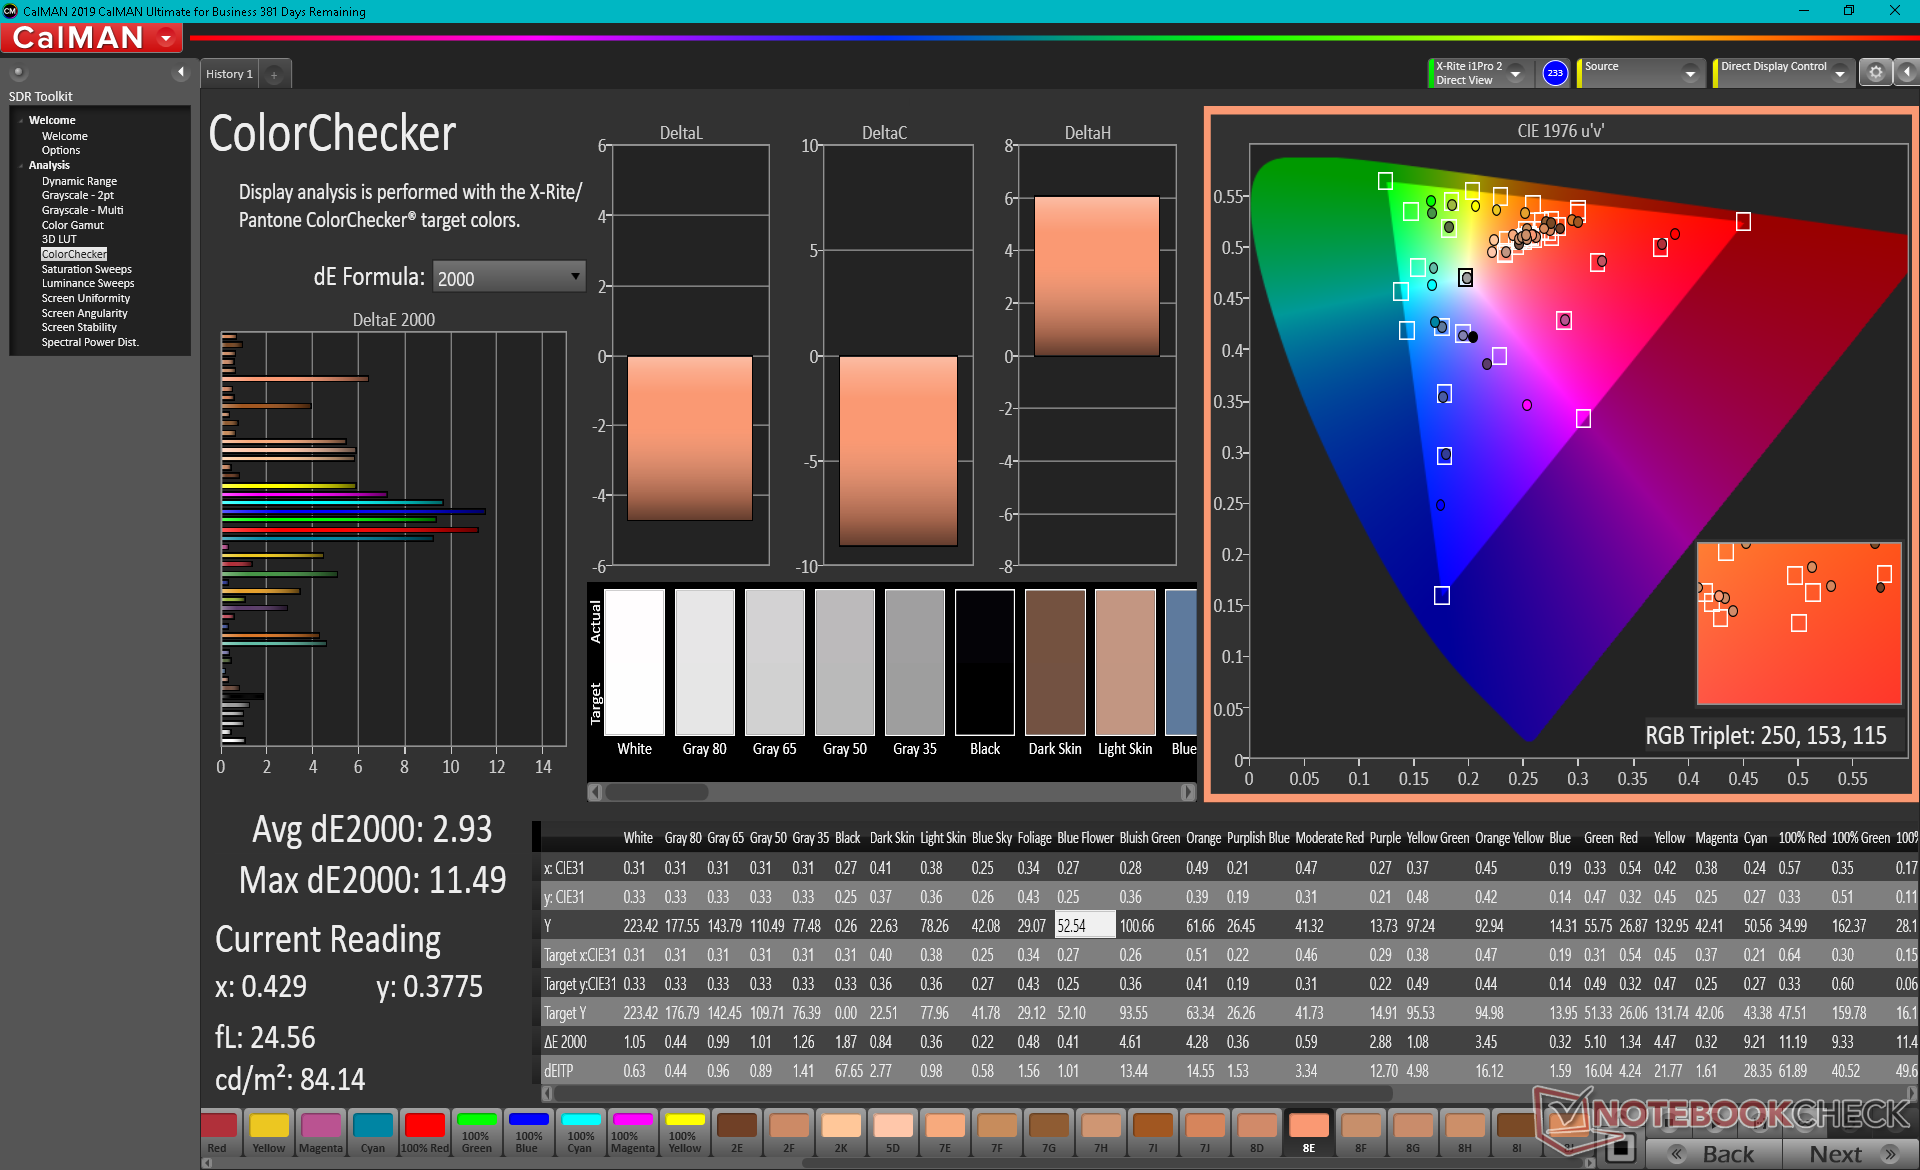The height and width of the screenshot is (1170, 1920).
Task: Select ColorChecker in sidebar
Action: coord(74,254)
